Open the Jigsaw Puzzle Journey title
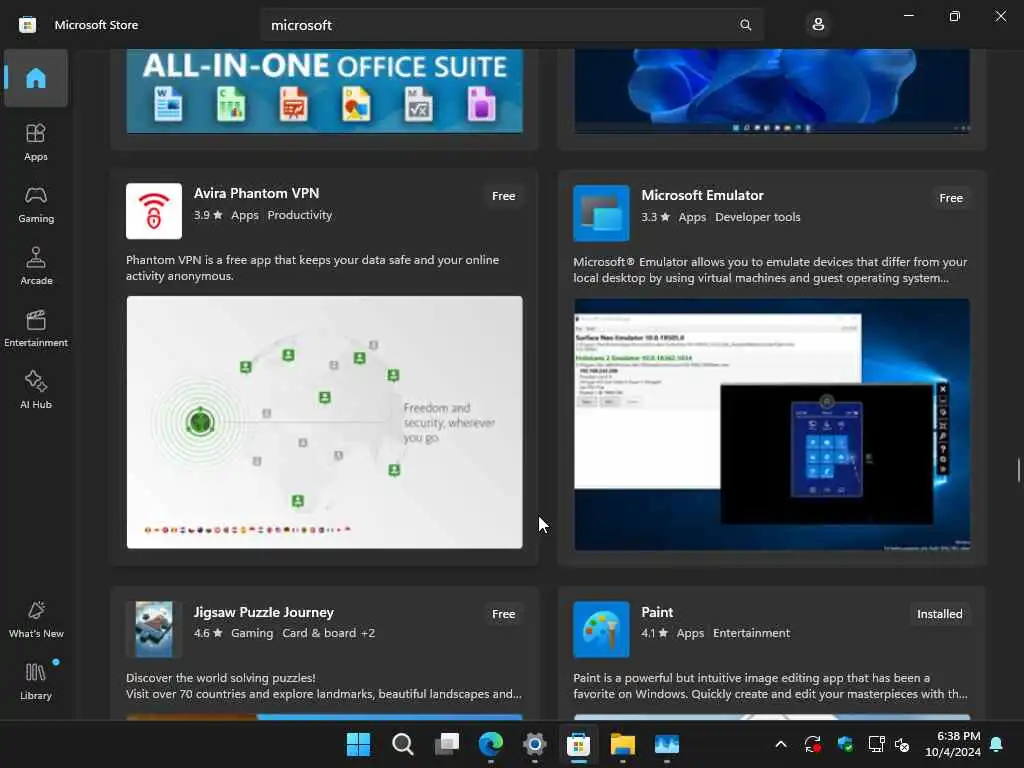Screen dimensions: 1024x768 (263, 613)
